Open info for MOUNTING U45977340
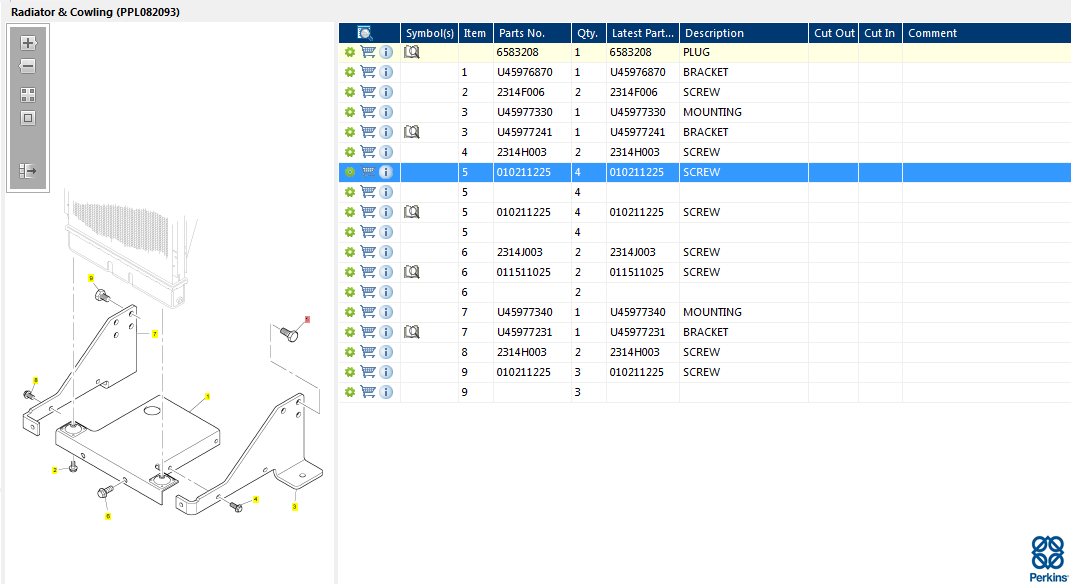Image resolution: width=1071 pixels, height=584 pixels. tap(386, 312)
